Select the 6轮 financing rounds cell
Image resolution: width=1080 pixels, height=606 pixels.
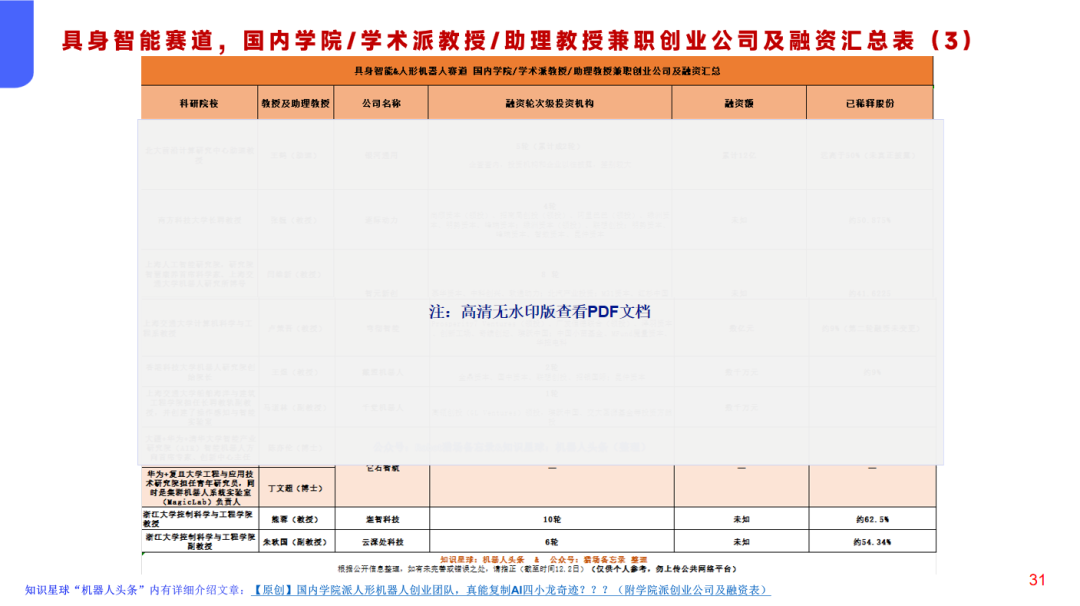click(x=552, y=542)
